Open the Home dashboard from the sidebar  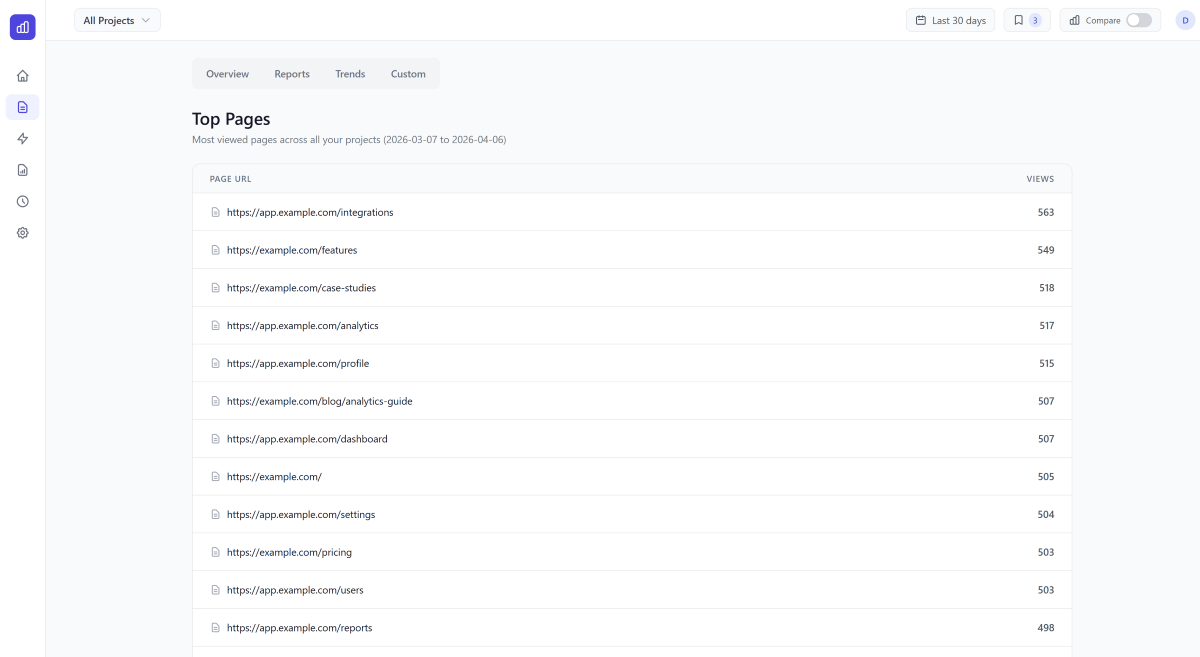[22, 75]
